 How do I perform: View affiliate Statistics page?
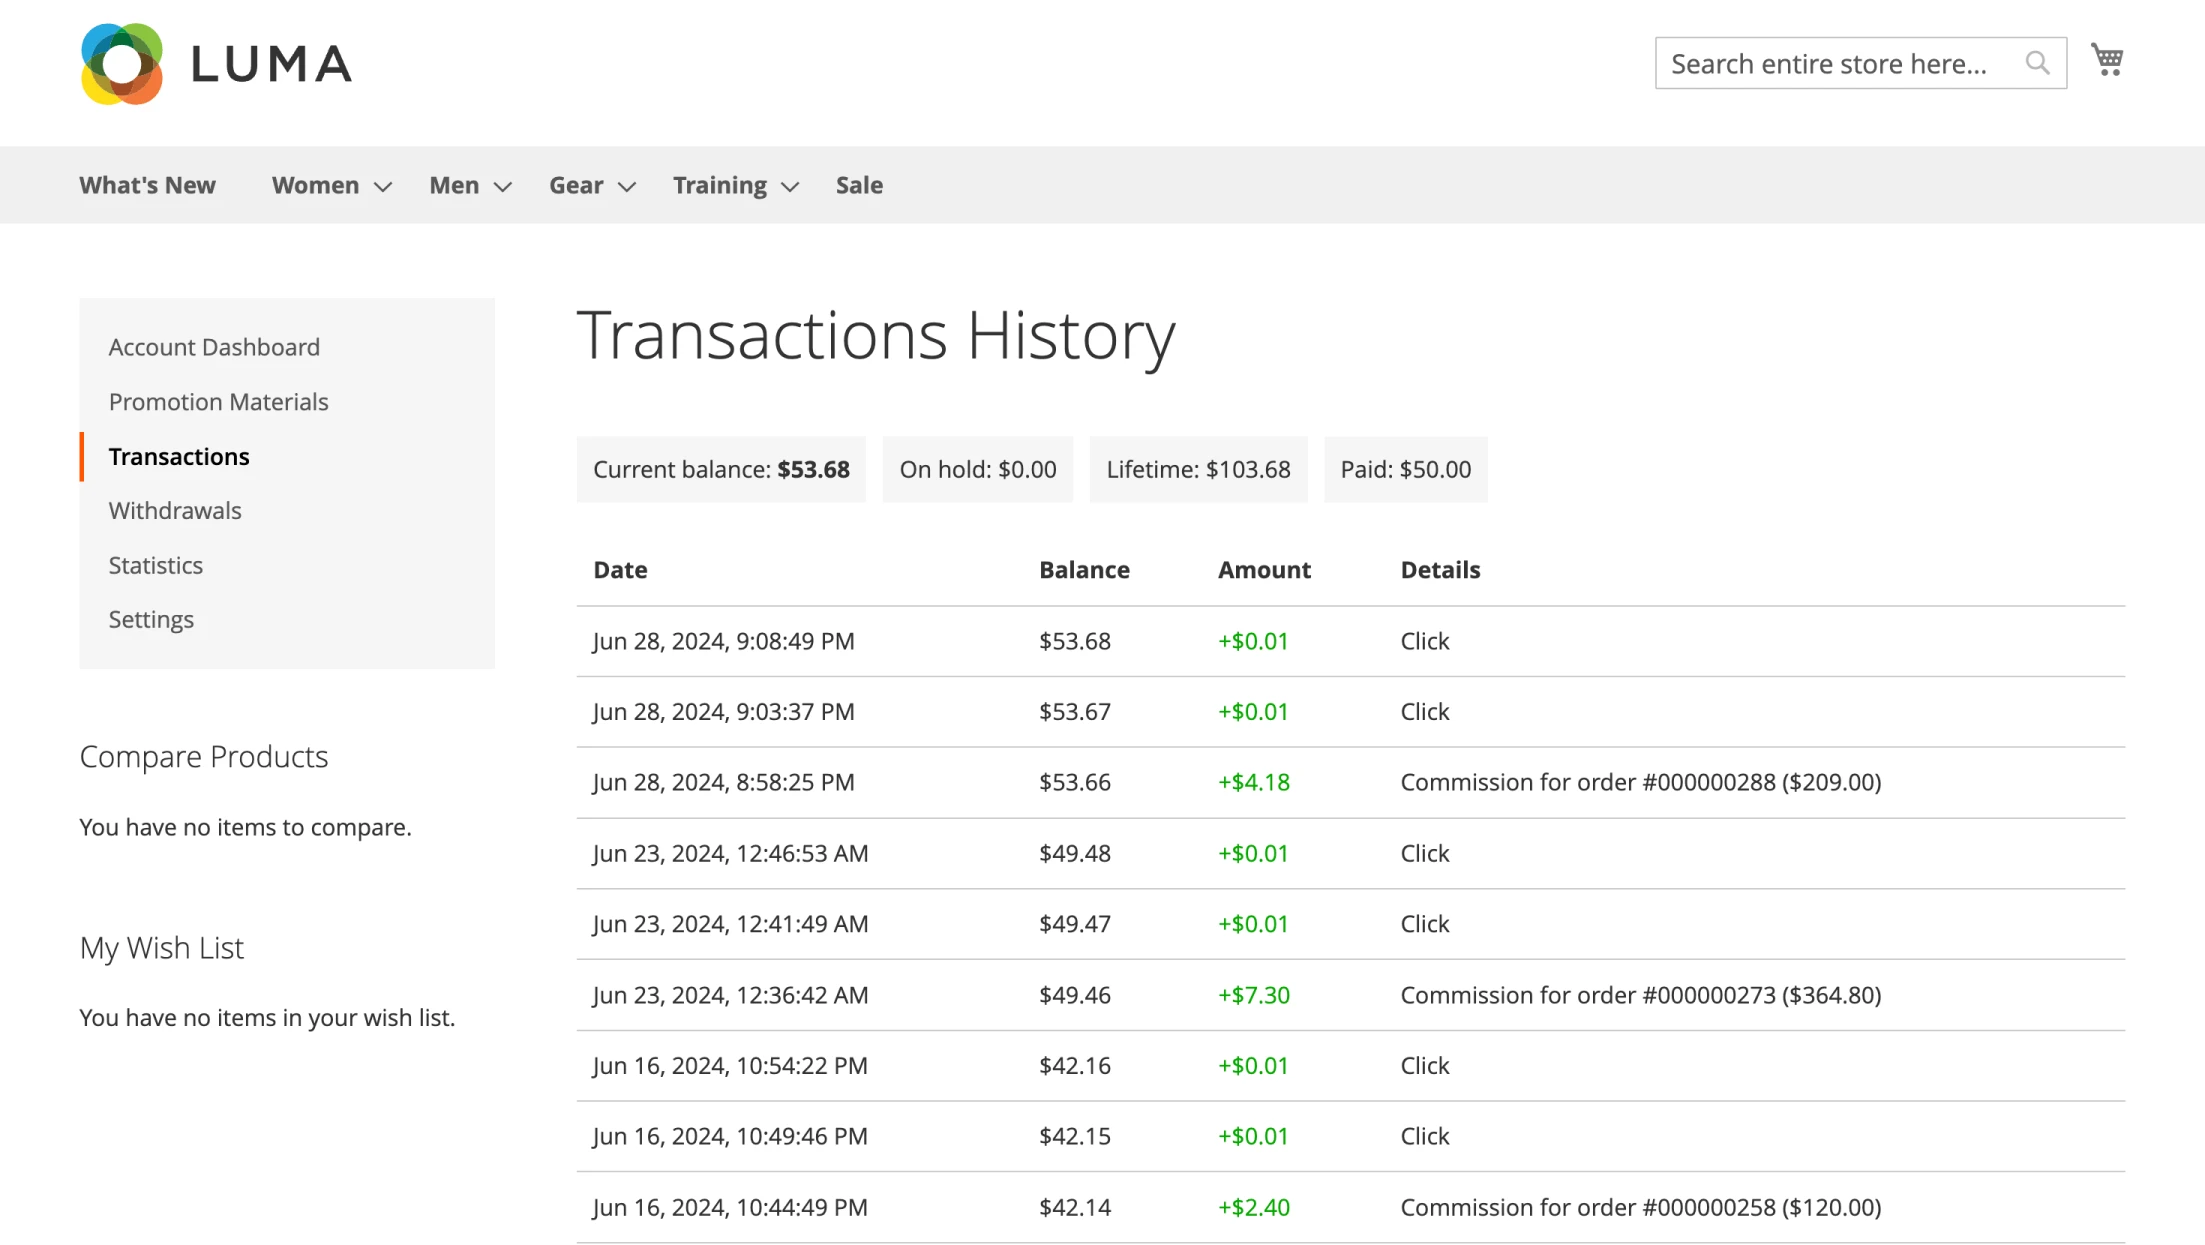[155, 565]
